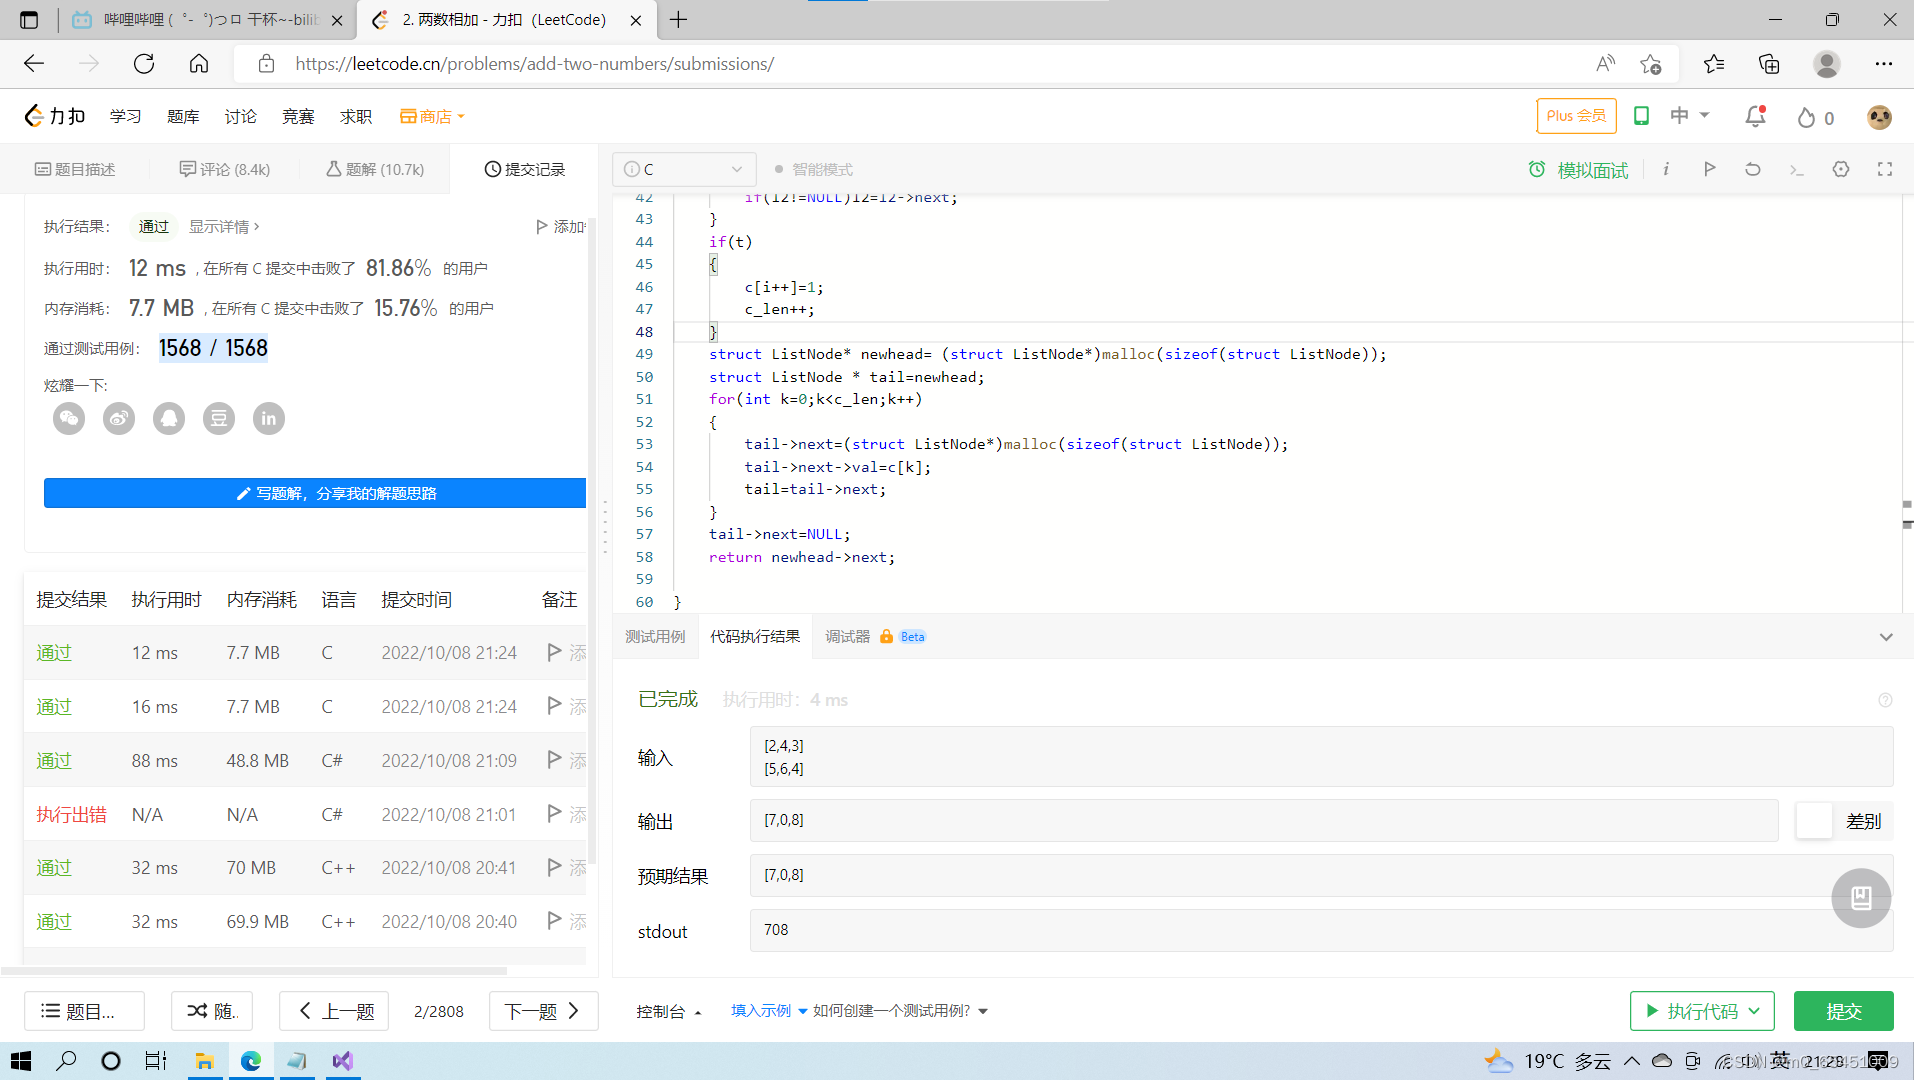Share result via LinkedIn icon

pos(268,418)
